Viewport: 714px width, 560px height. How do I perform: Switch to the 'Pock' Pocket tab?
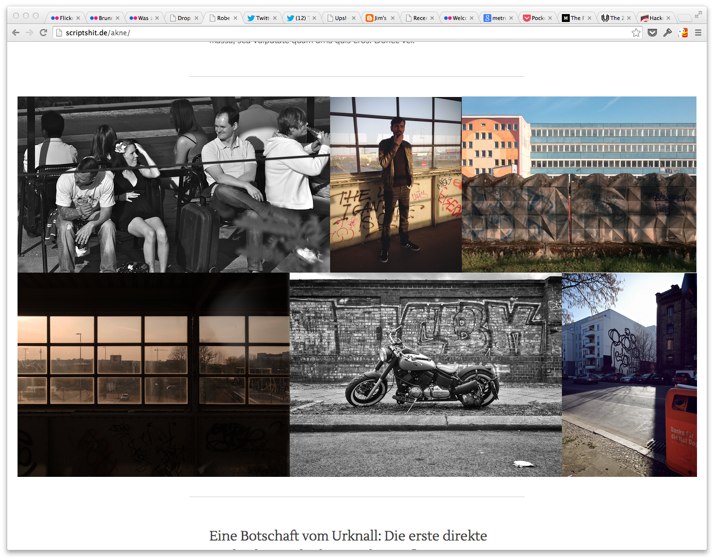coord(536,18)
